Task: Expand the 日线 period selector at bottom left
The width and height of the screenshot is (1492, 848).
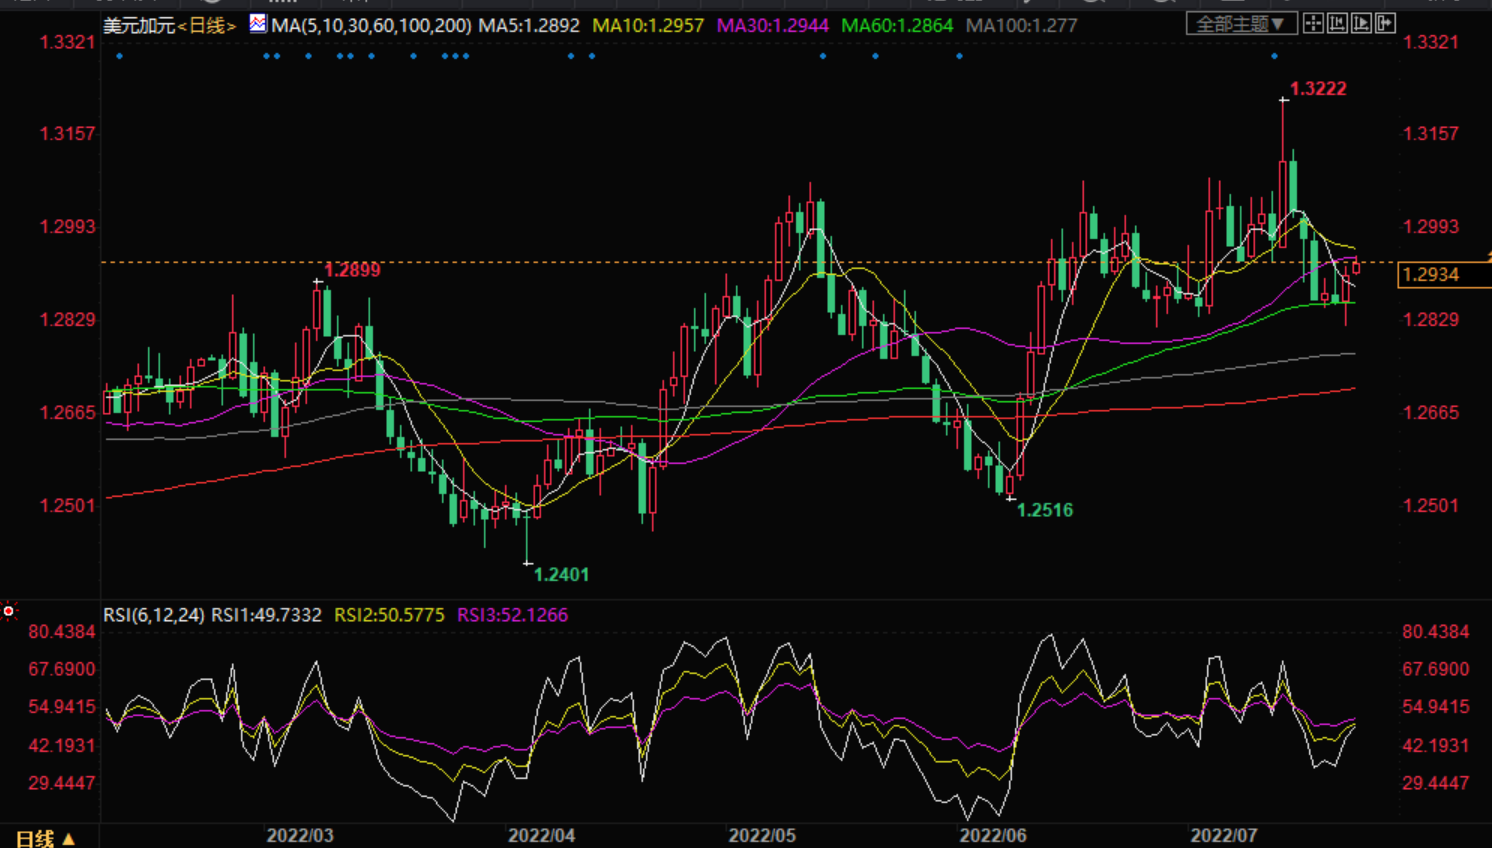Action: click(46, 838)
